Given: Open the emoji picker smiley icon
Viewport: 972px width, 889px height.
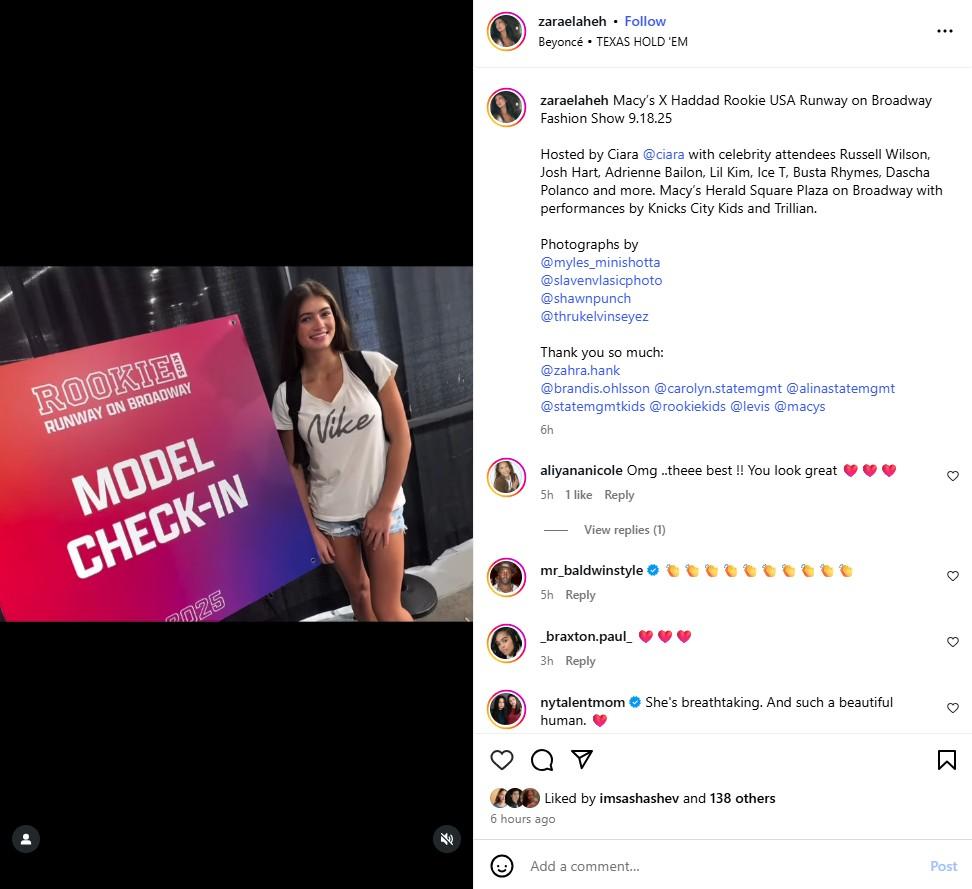Looking at the screenshot, I should click(x=501, y=866).
